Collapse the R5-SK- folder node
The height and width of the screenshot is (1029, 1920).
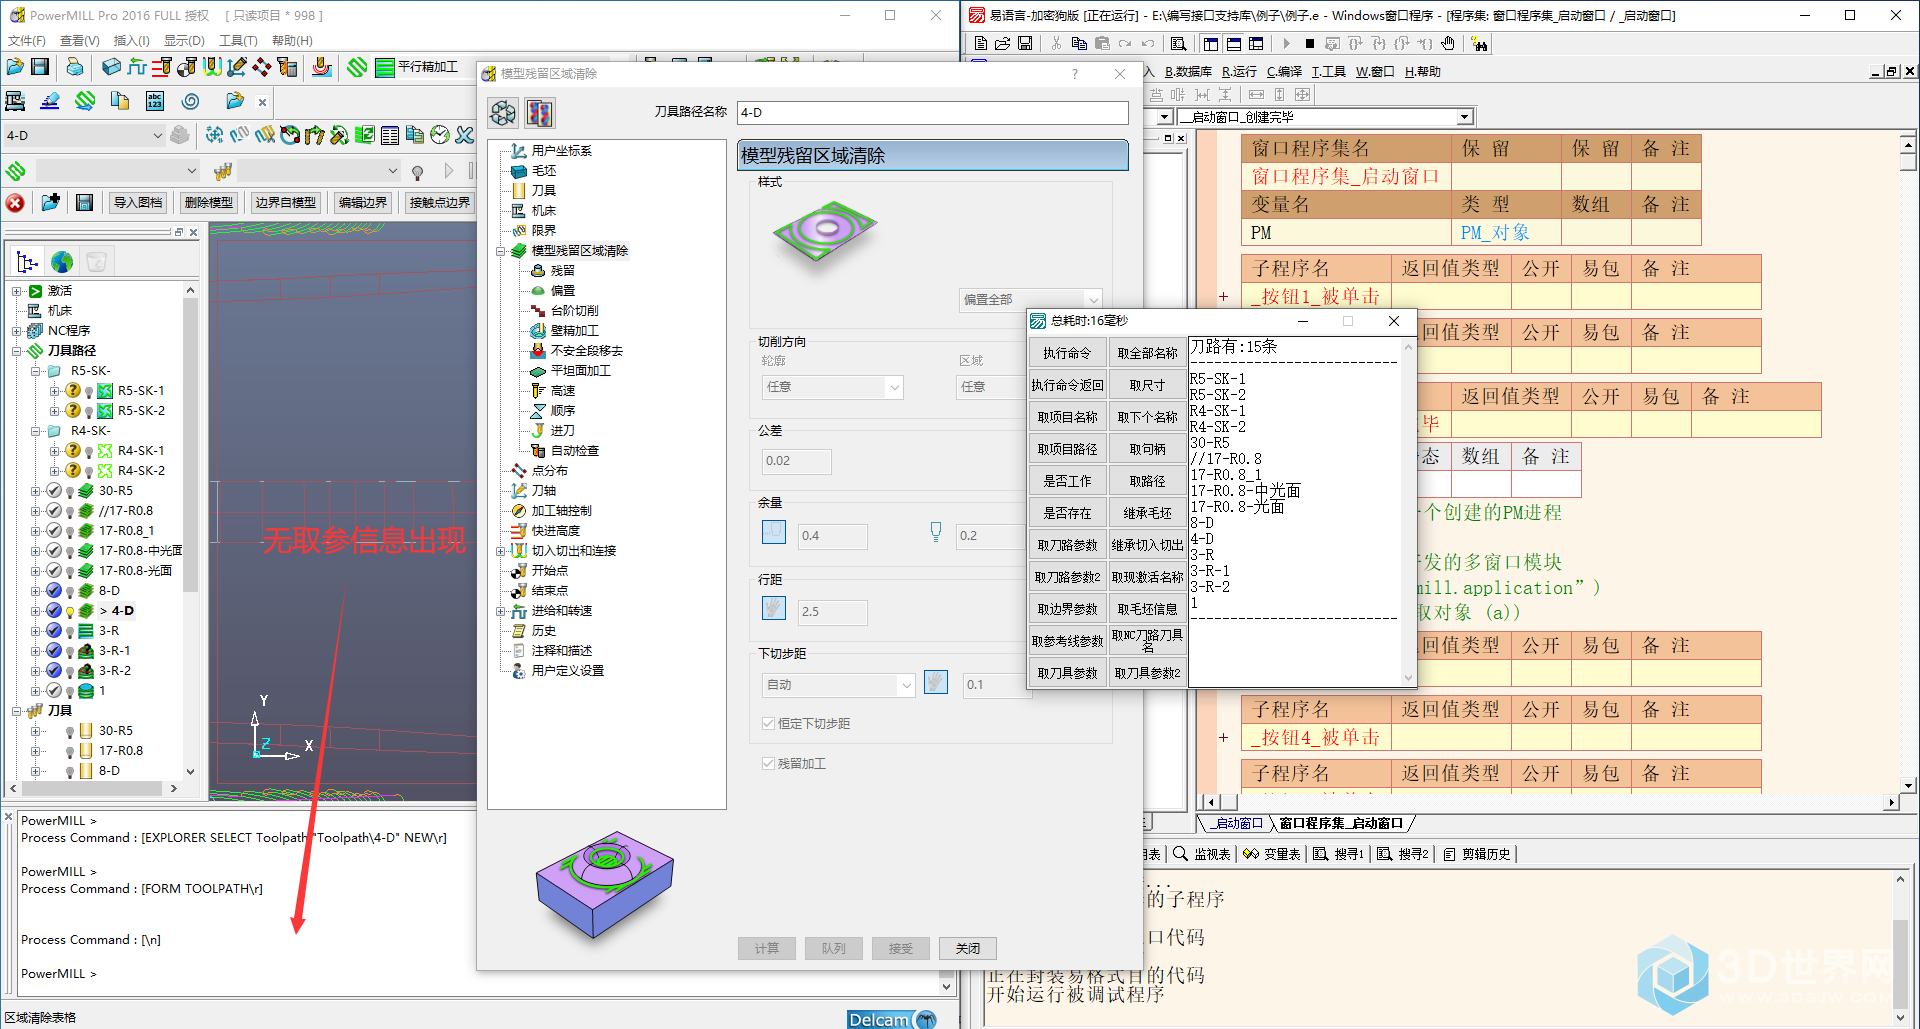[36, 371]
